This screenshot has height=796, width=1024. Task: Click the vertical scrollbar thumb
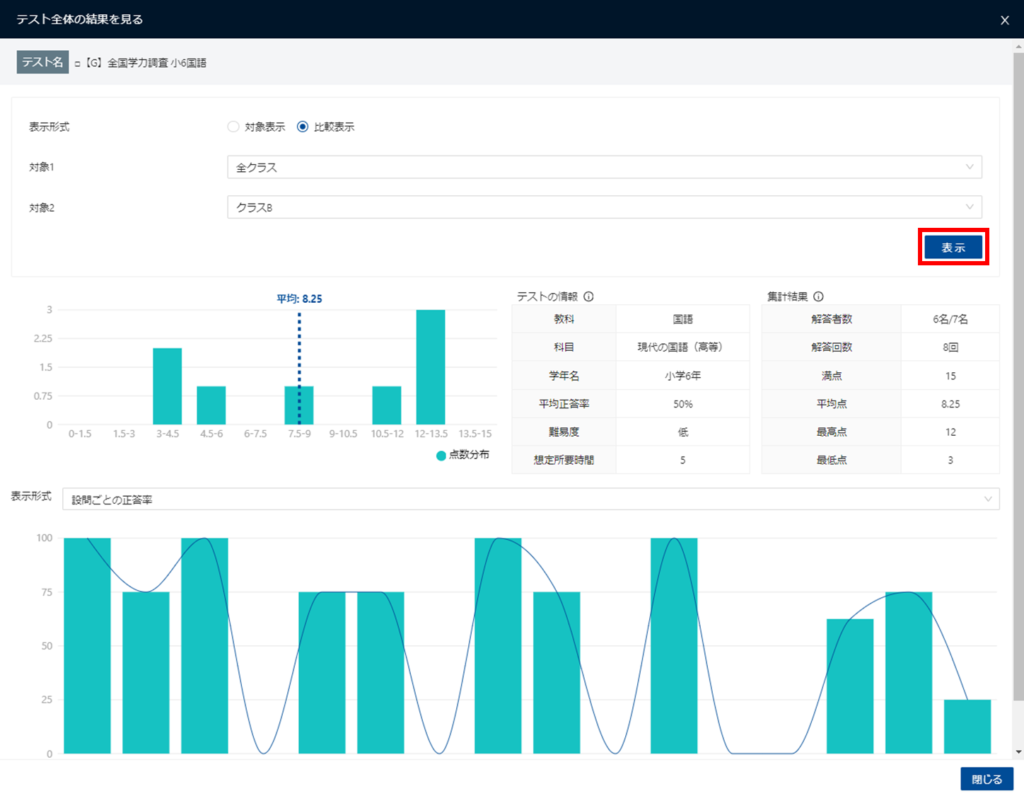1018,375
